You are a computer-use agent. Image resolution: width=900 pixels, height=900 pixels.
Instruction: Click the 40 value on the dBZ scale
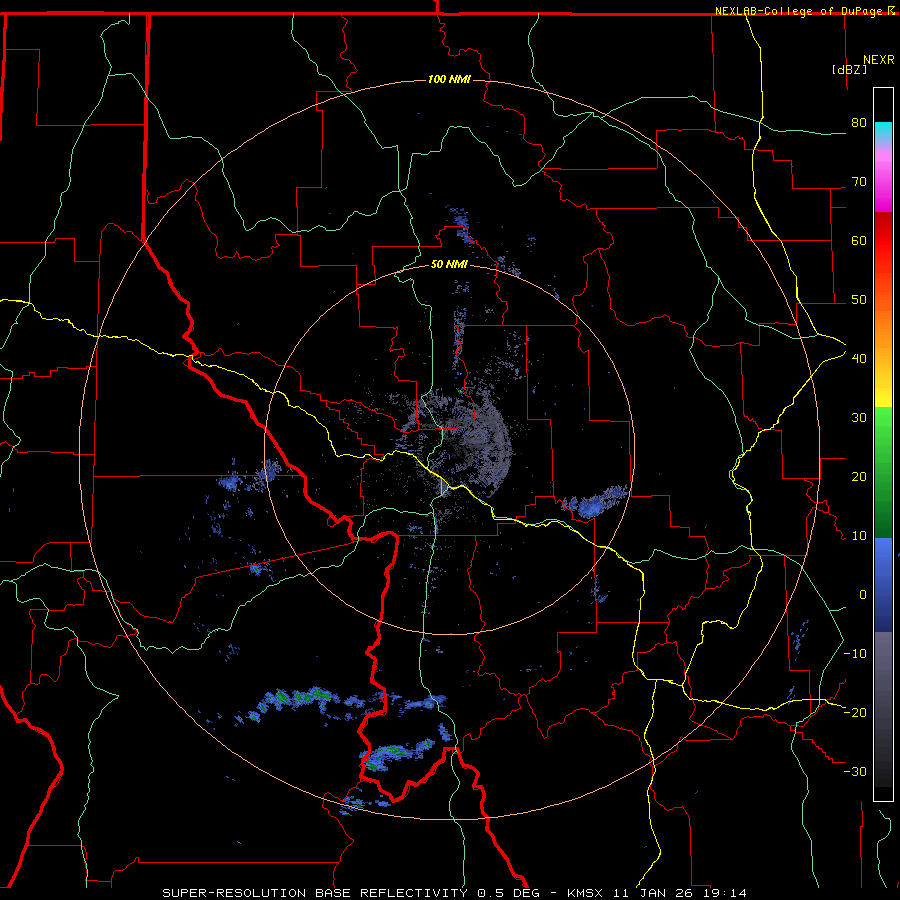tap(859, 358)
